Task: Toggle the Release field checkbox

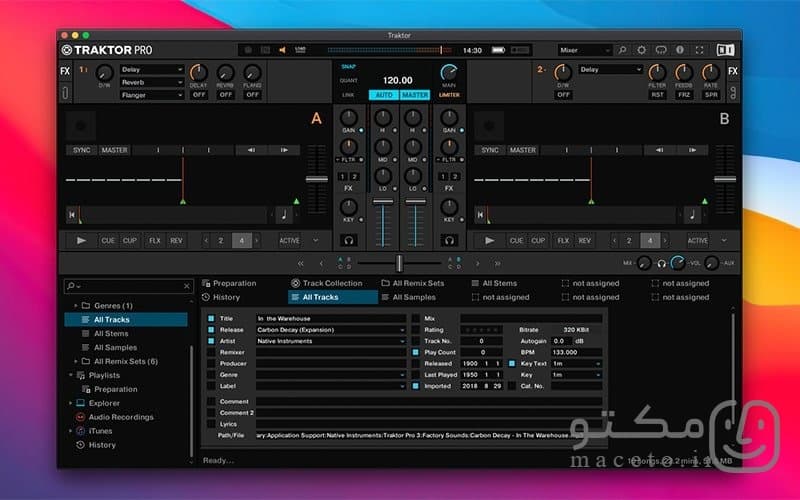Action: pos(211,330)
